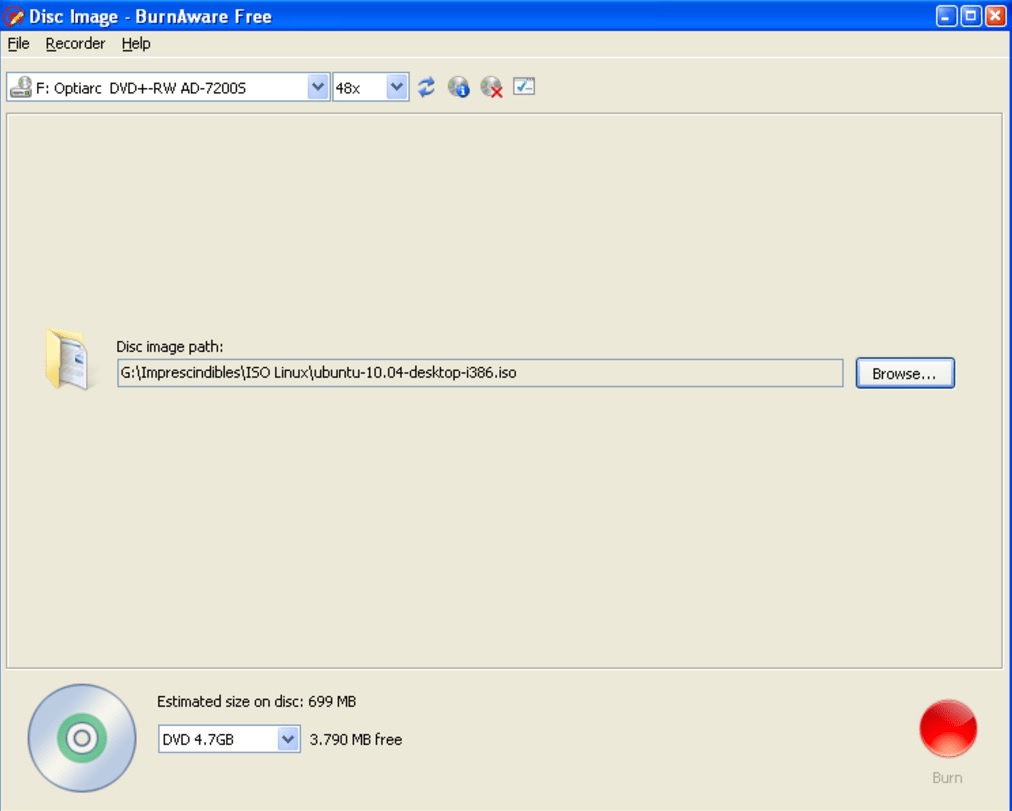Click the disc graphic icon at bottom

[82, 738]
